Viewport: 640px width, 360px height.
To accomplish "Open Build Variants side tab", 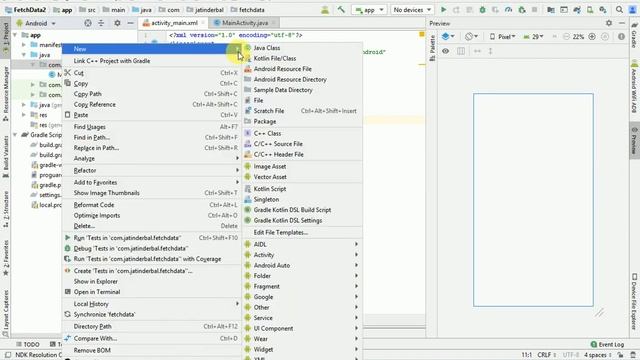I will 6,156.
